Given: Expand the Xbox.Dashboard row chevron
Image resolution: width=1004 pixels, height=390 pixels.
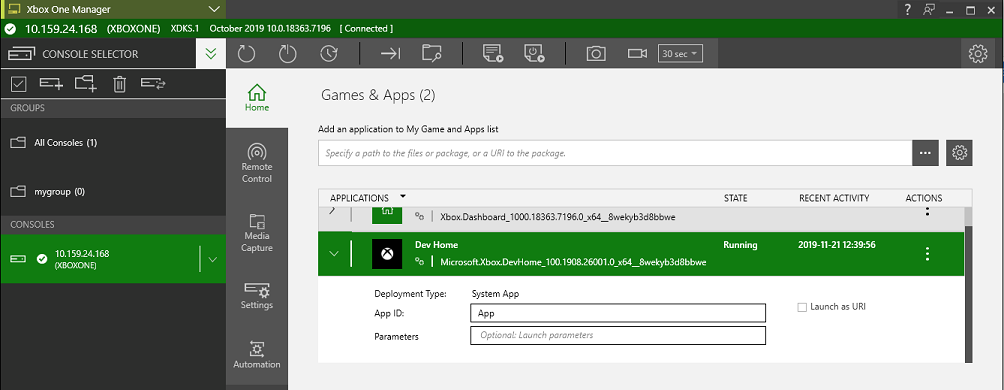Looking at the screenshot, I should [332, 211].
